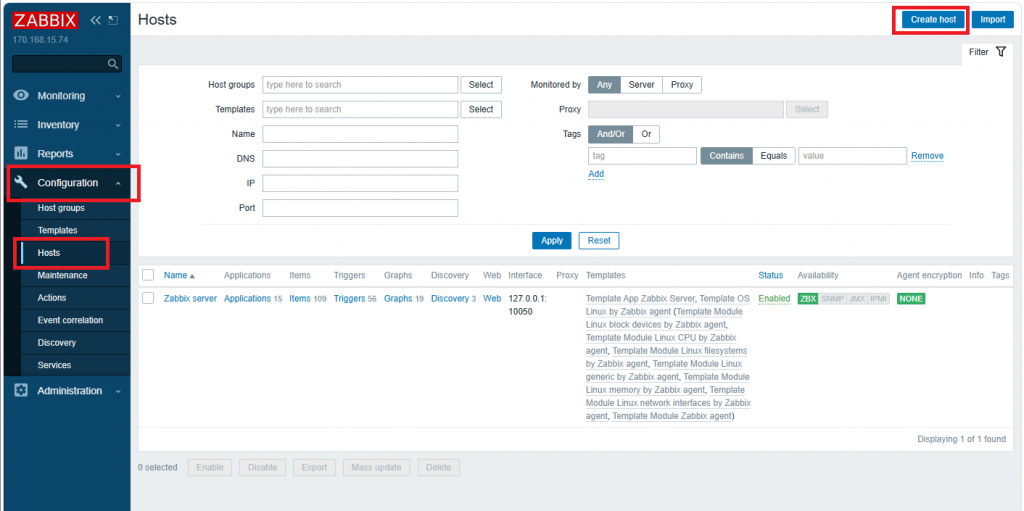Collapse the Configuration menu chevron
Viewport: 1024px width, 511px height.
click(118, 183)
